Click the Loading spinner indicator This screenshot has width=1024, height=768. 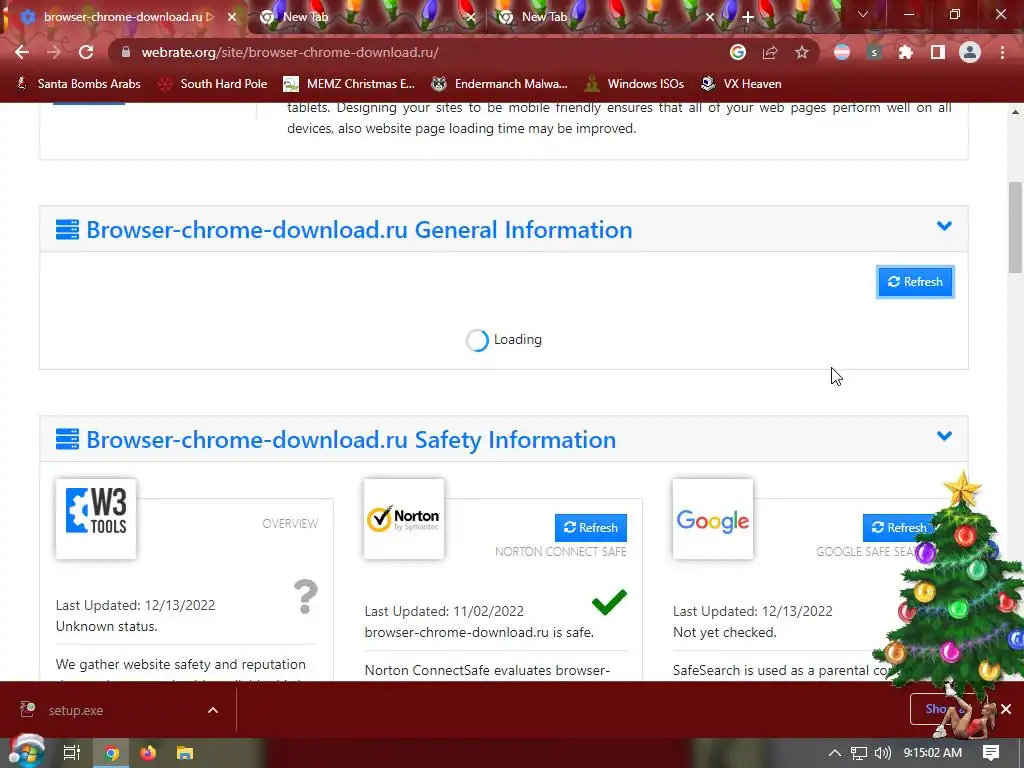point(477,340)
